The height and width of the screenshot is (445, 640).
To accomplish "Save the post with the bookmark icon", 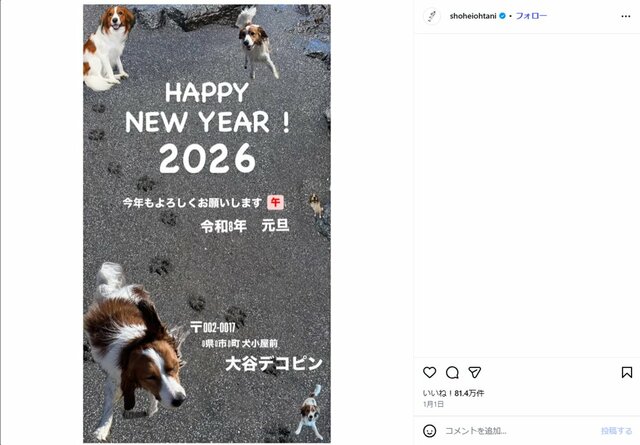I will 627,372.
